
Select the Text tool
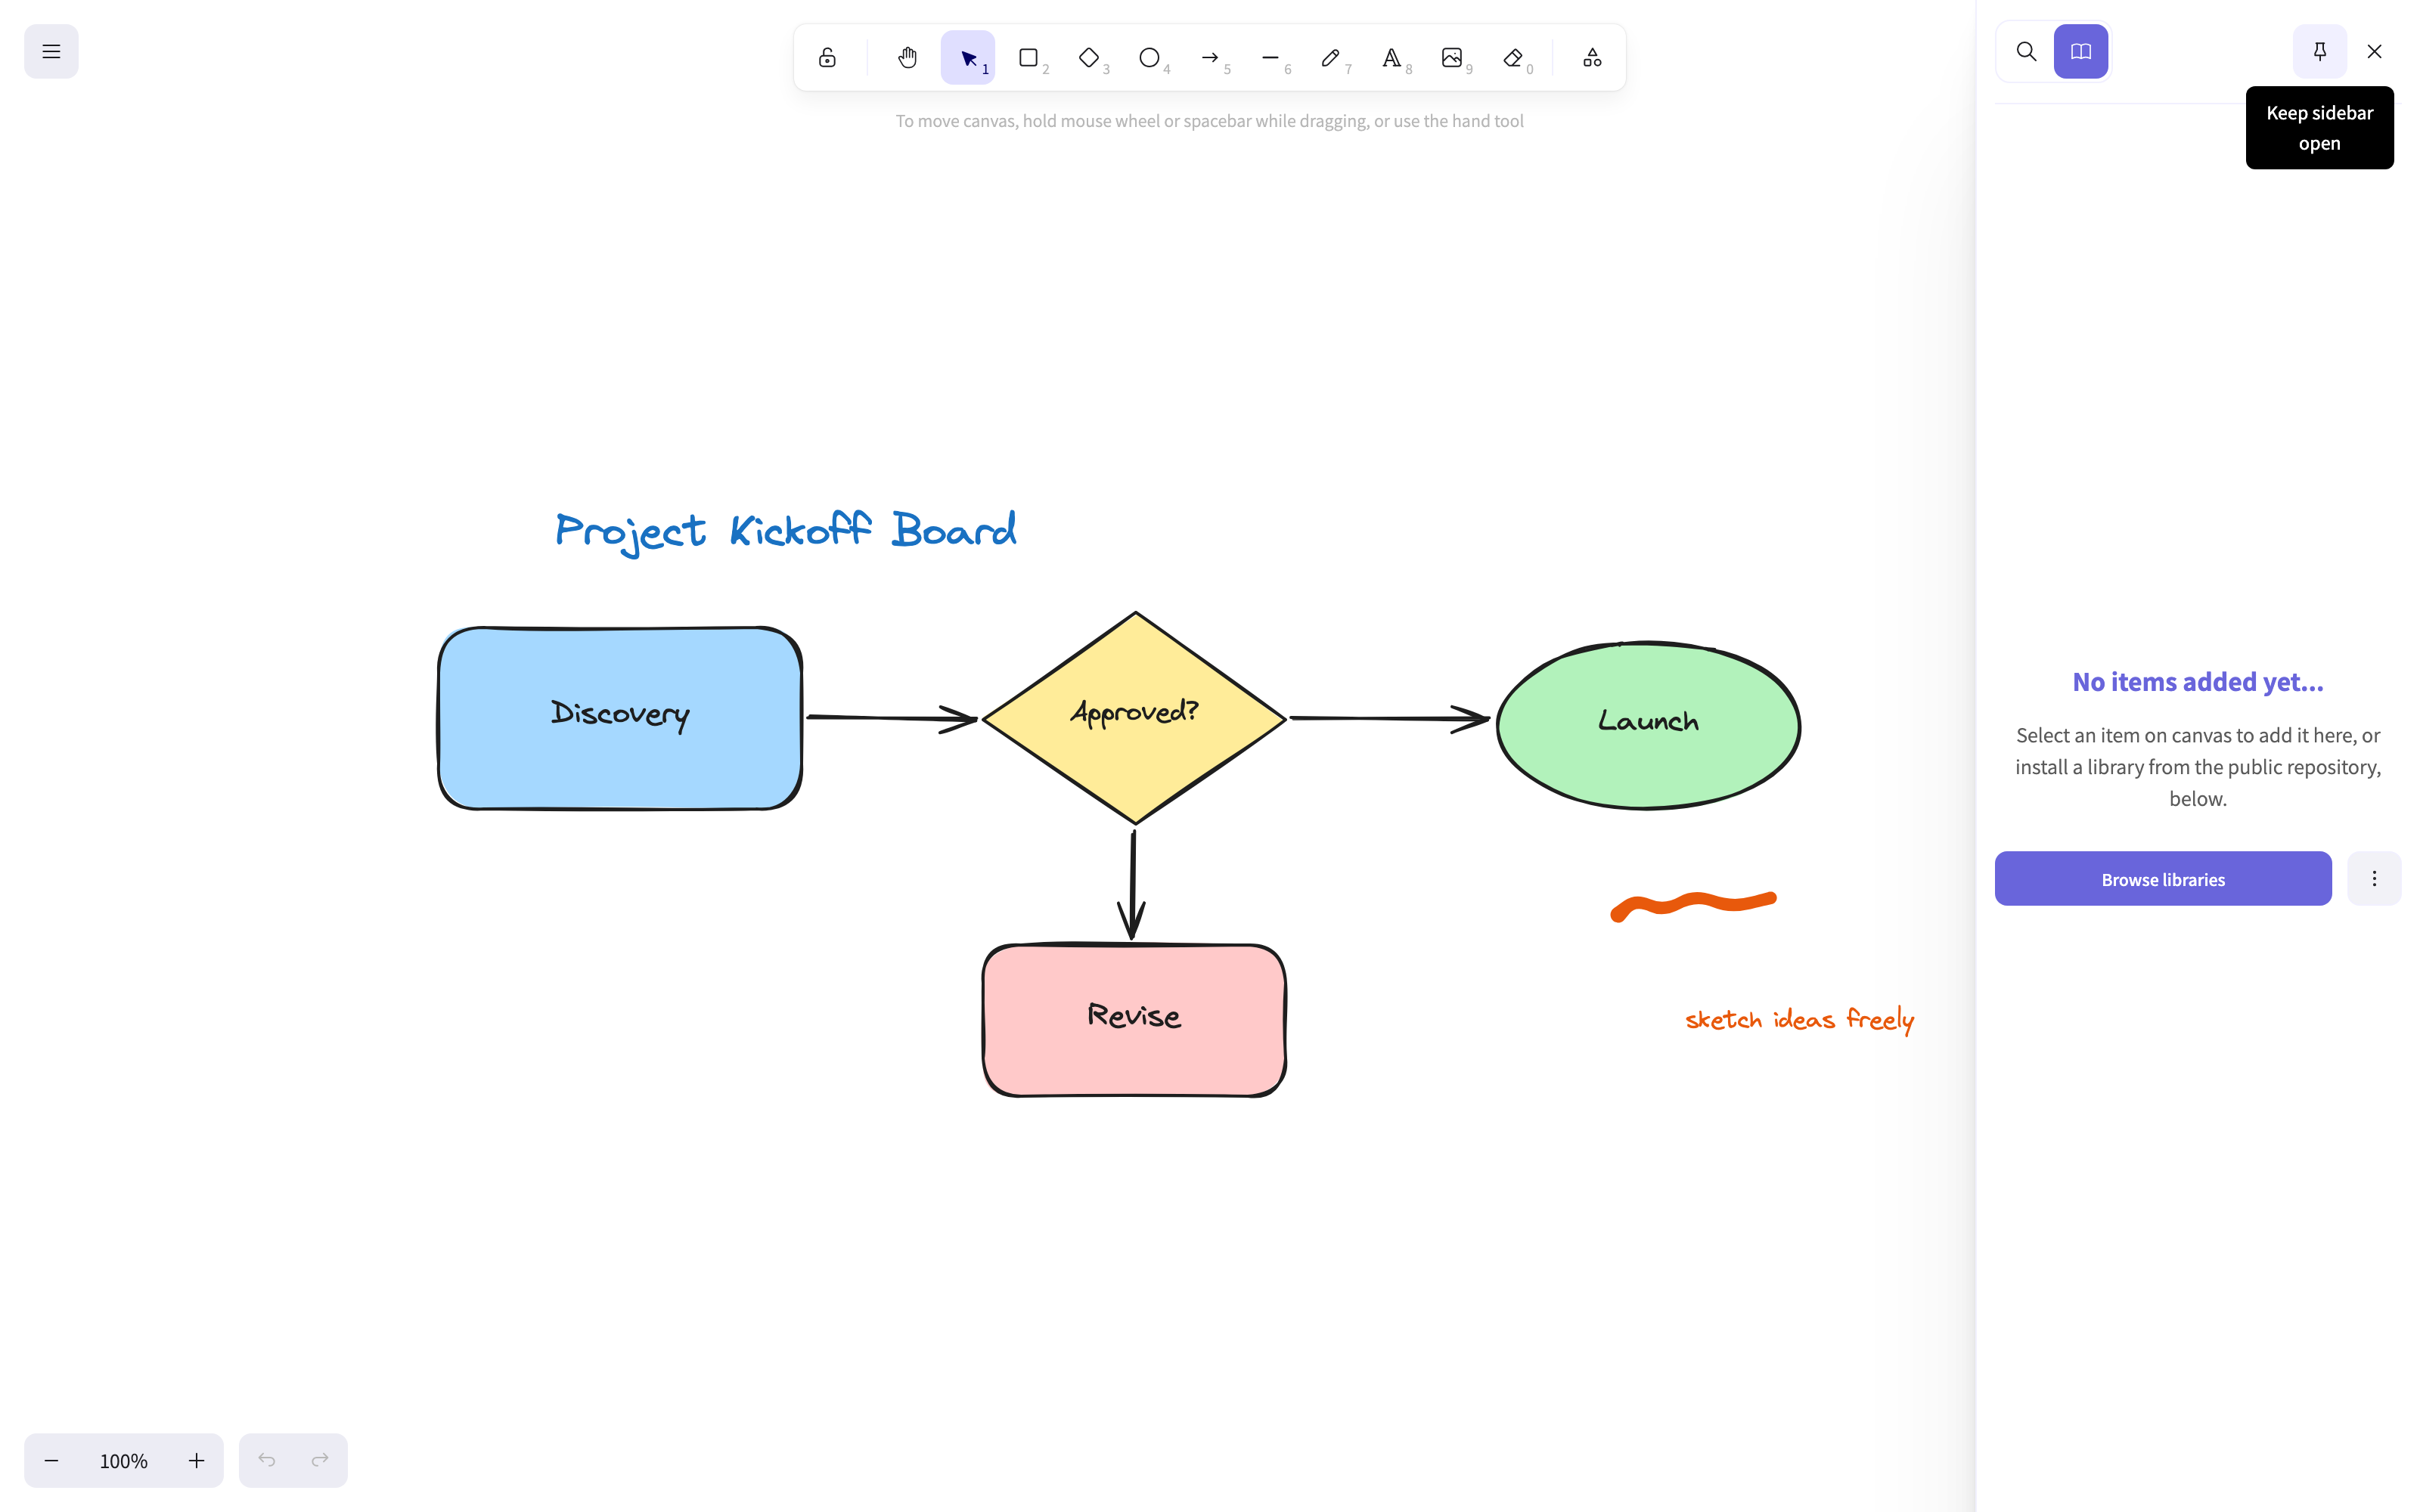pyautogui.click(x=1391, y=57)
